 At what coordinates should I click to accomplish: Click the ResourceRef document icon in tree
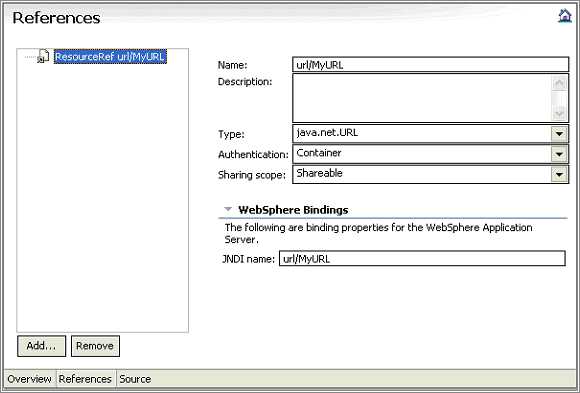click(x=43, y=56)
